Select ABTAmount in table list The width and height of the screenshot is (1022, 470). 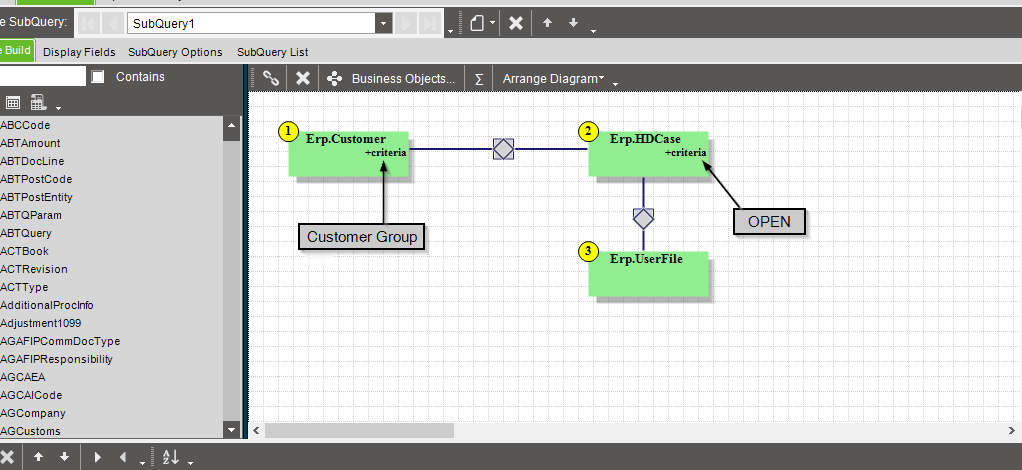tap(30, 143)
